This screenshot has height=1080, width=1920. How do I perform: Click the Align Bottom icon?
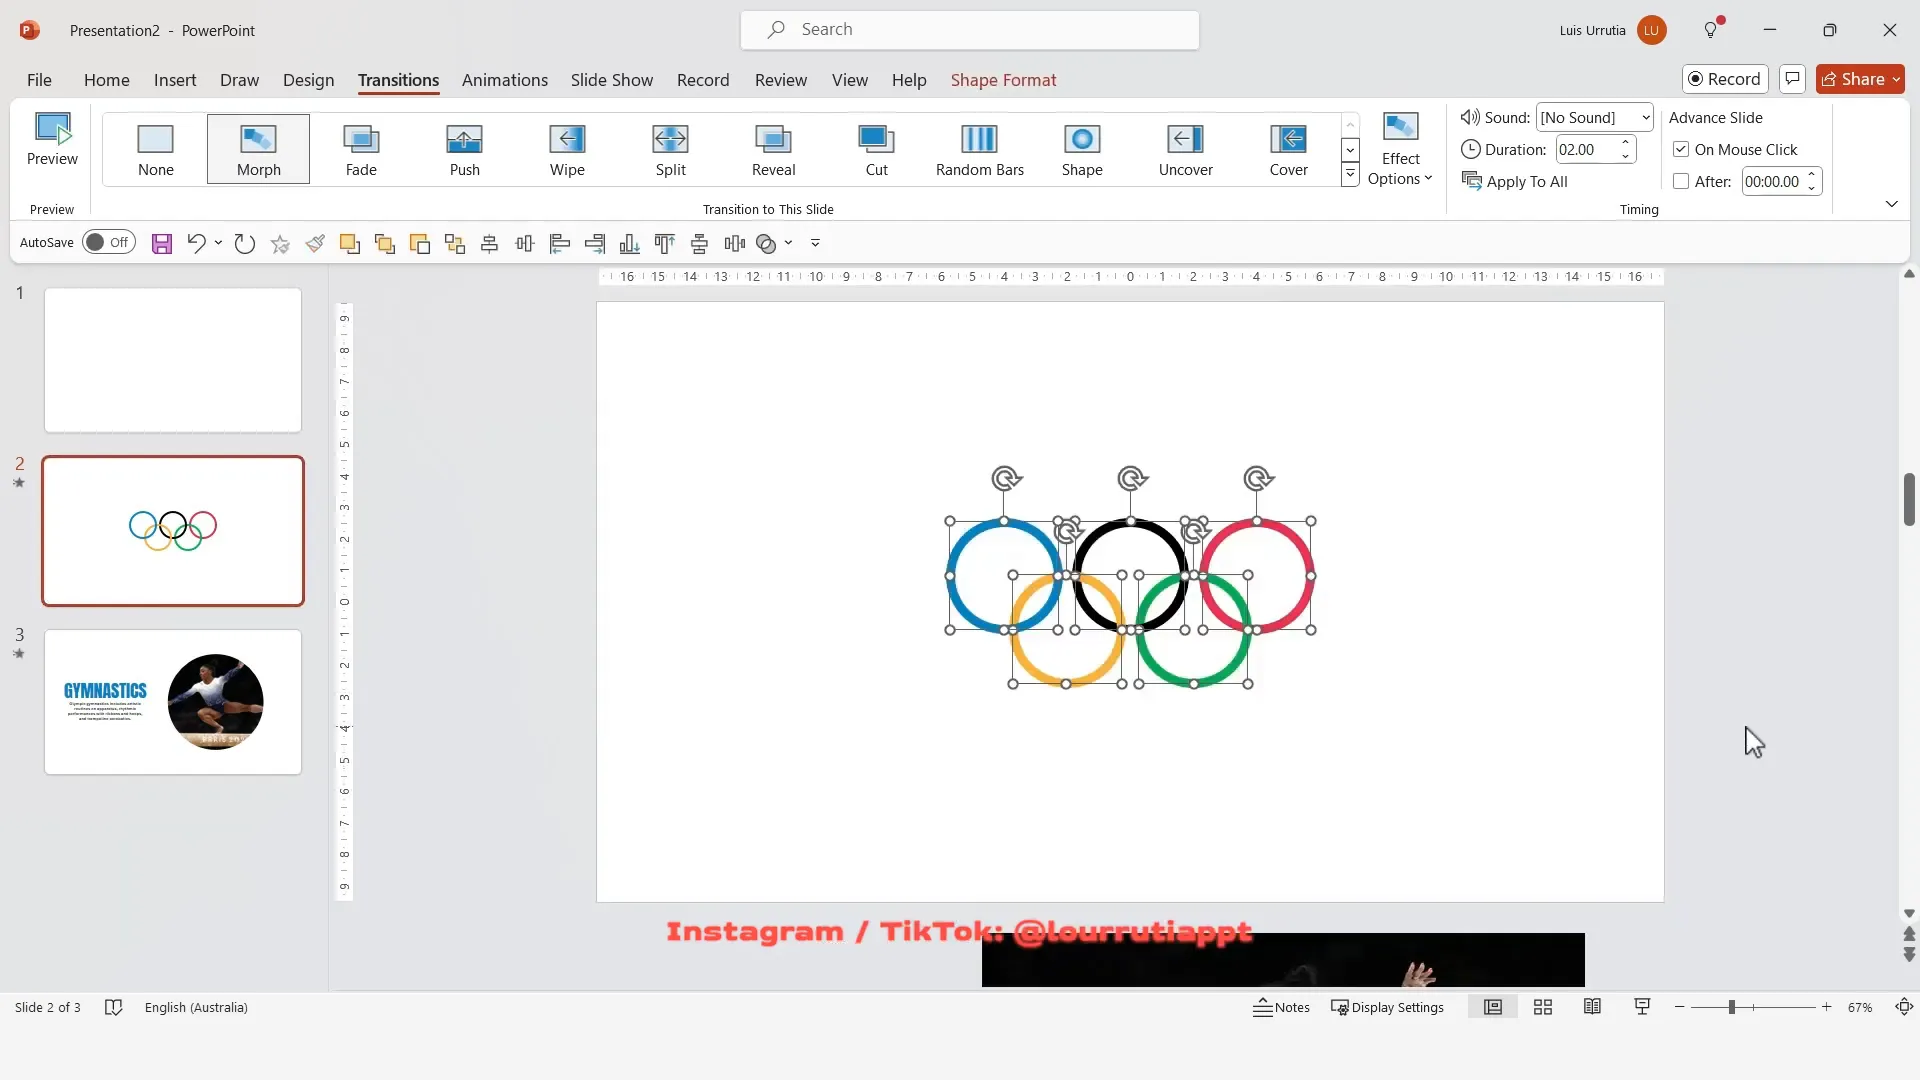pos(630,243)
